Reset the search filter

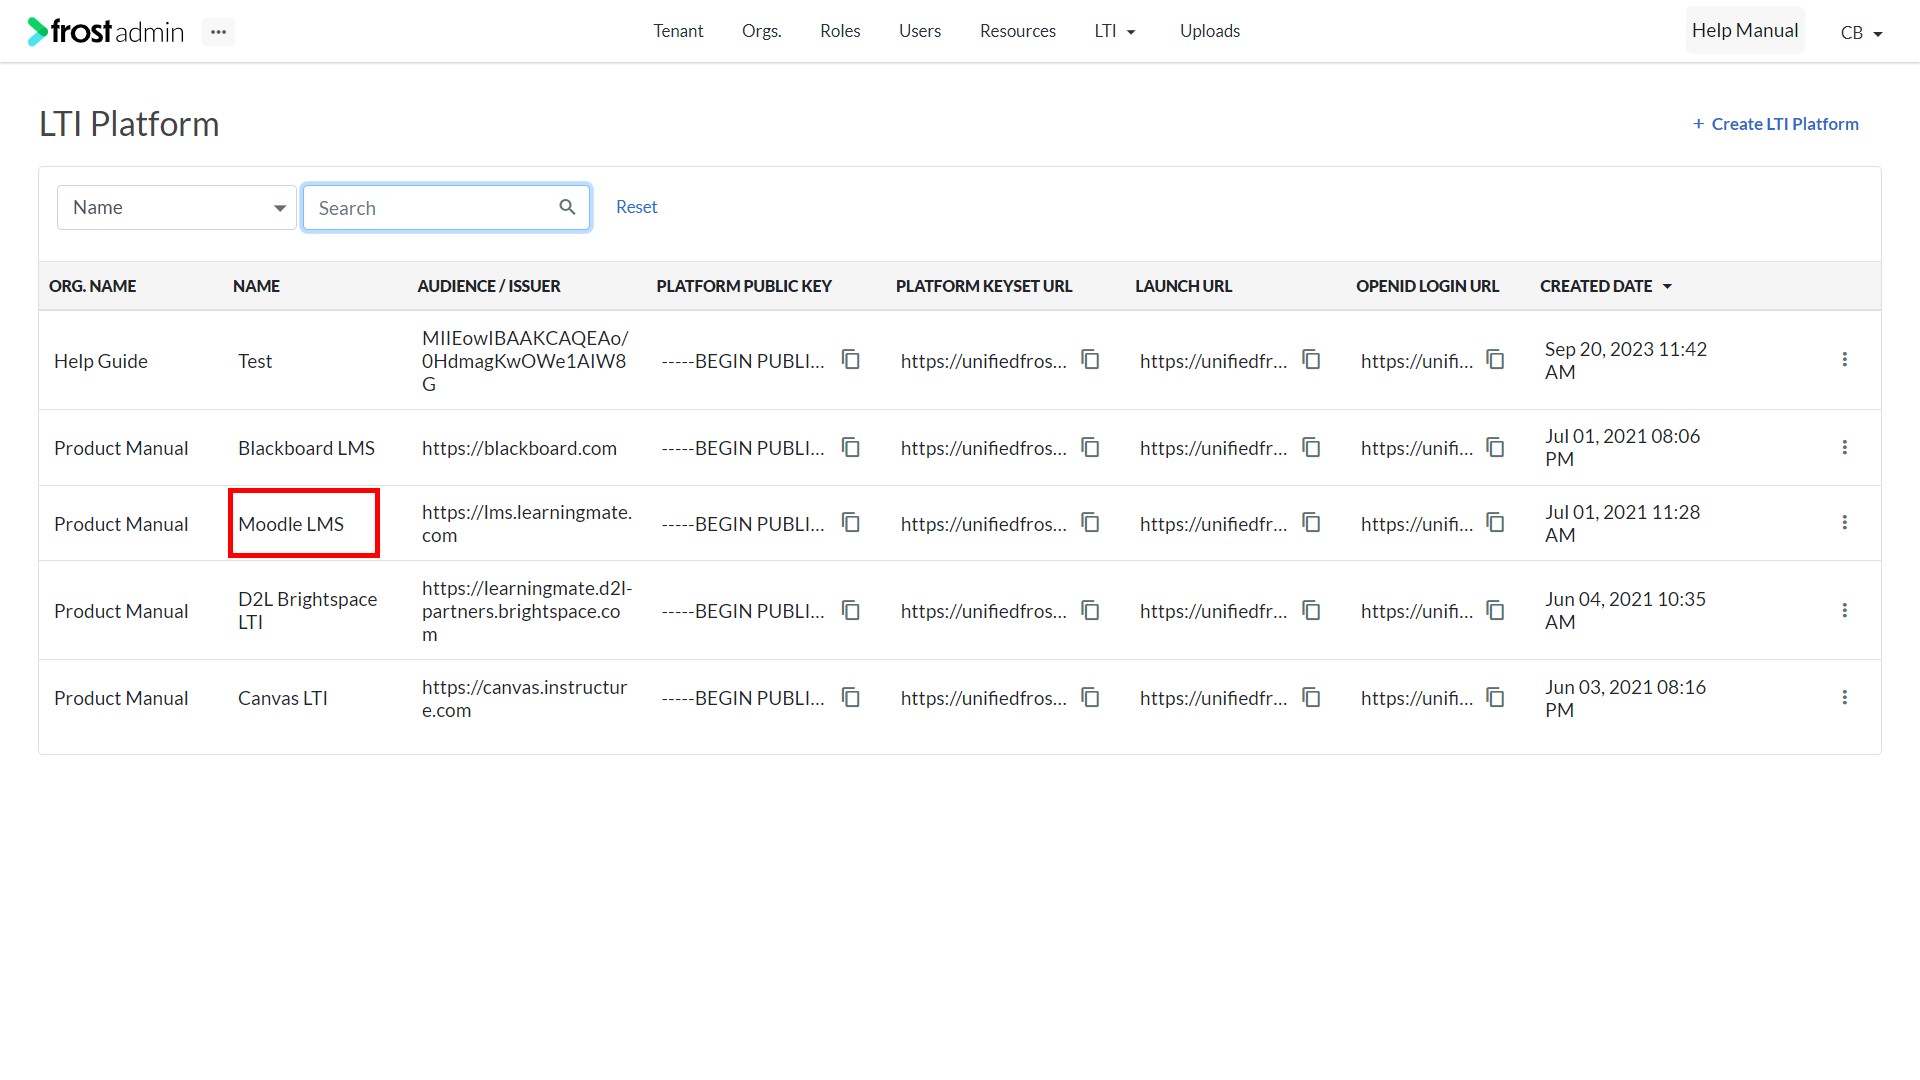point(637,207)
